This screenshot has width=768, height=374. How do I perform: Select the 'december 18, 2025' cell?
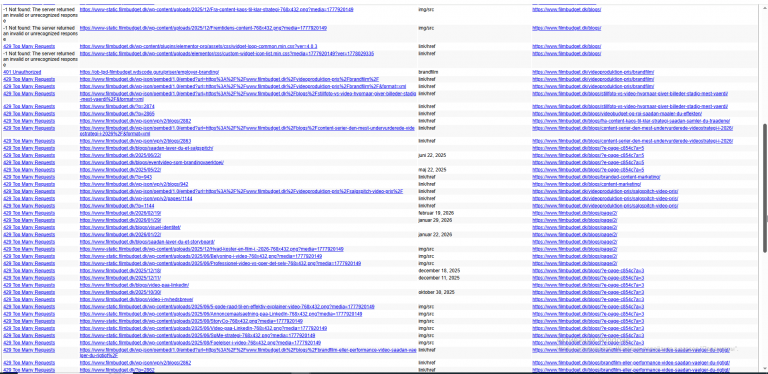[439, 271]
